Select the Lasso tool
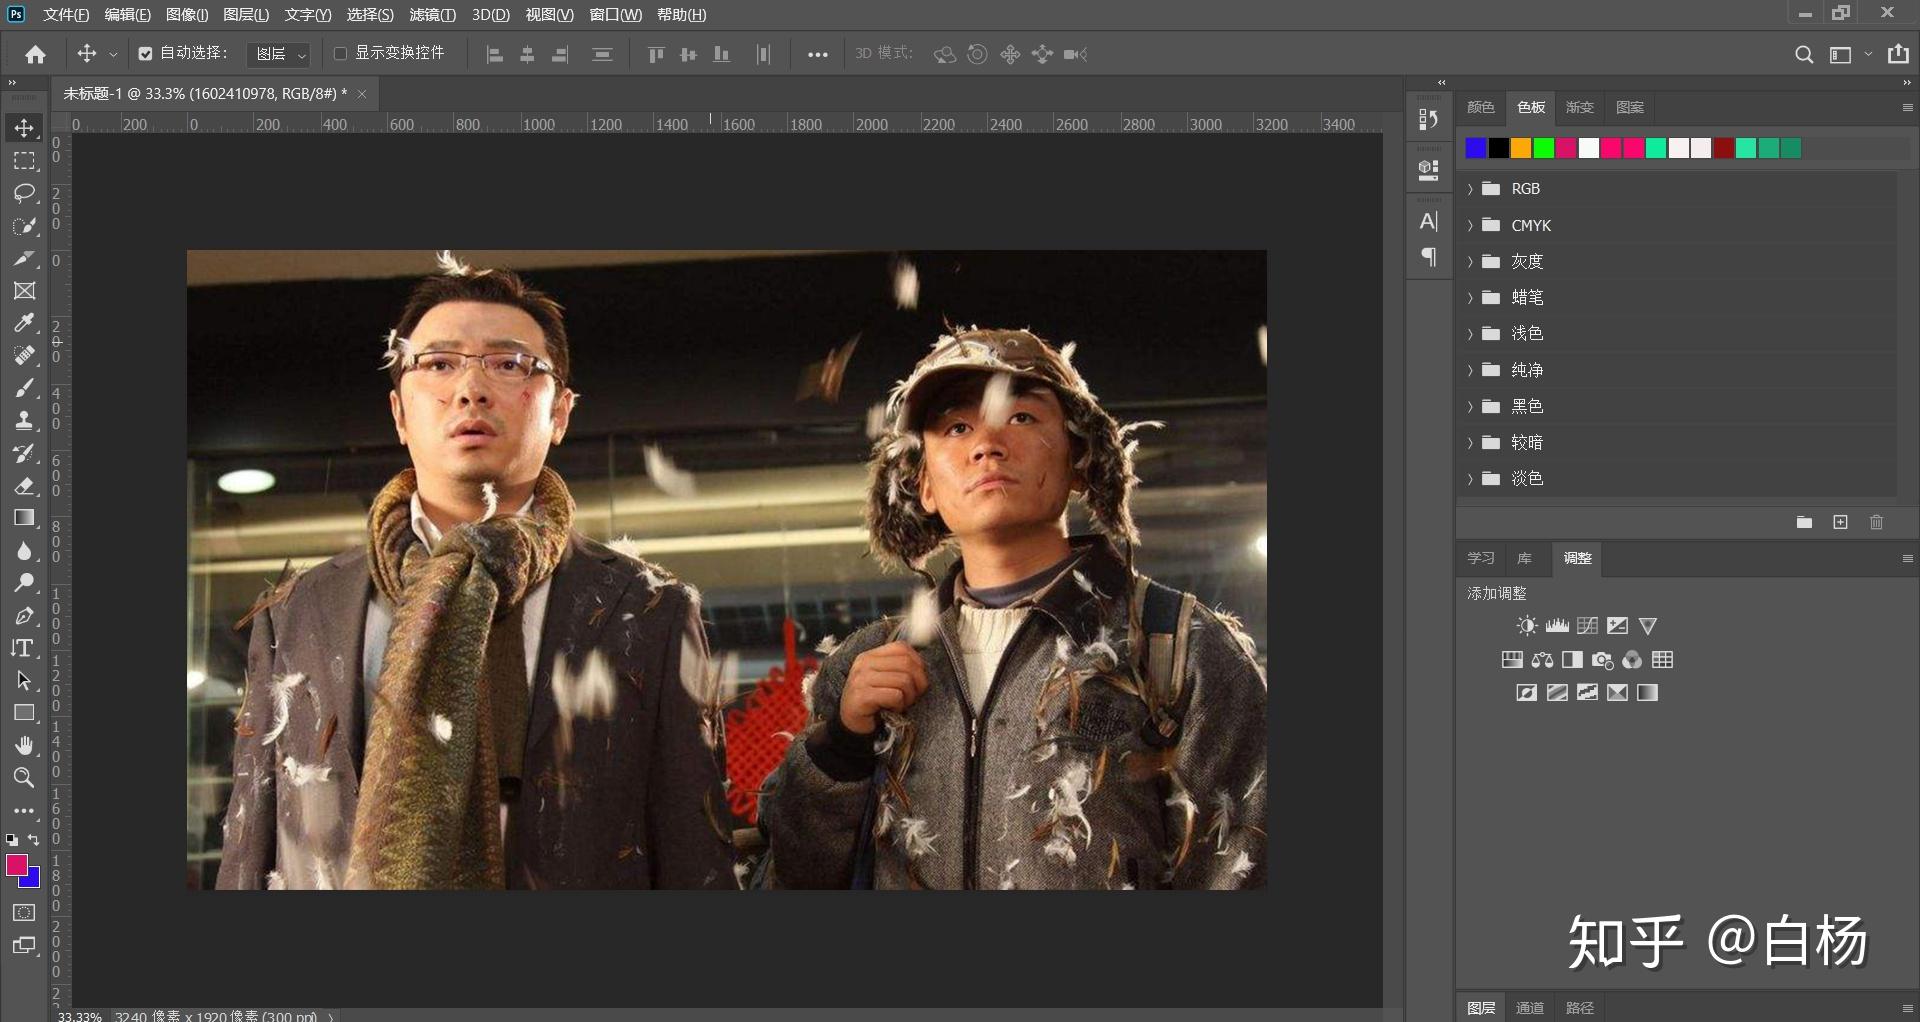Viewport: 1920px width, 1022px height. point(25,193)
